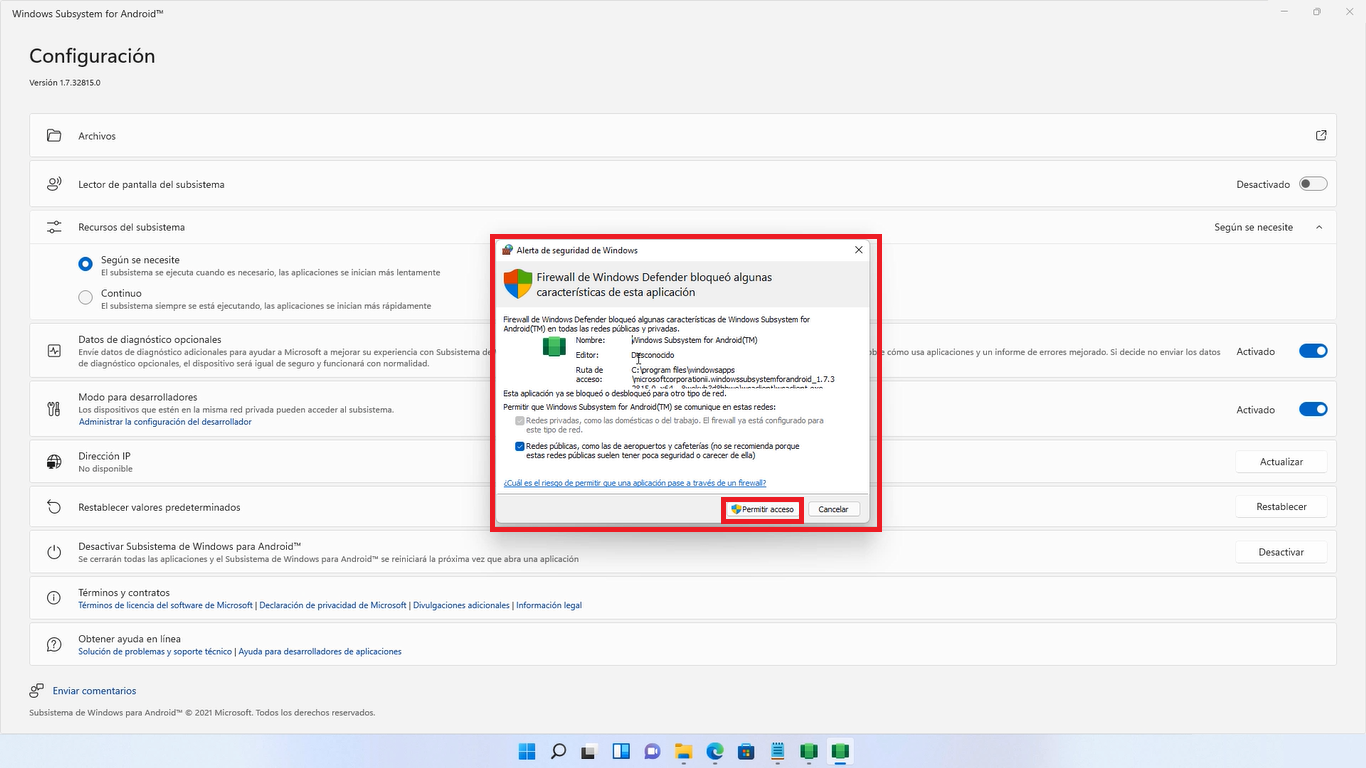Open Términos de licencia del software de Microsoft
Viewport: 1366px width, 768px height.
tap(165, 605)
